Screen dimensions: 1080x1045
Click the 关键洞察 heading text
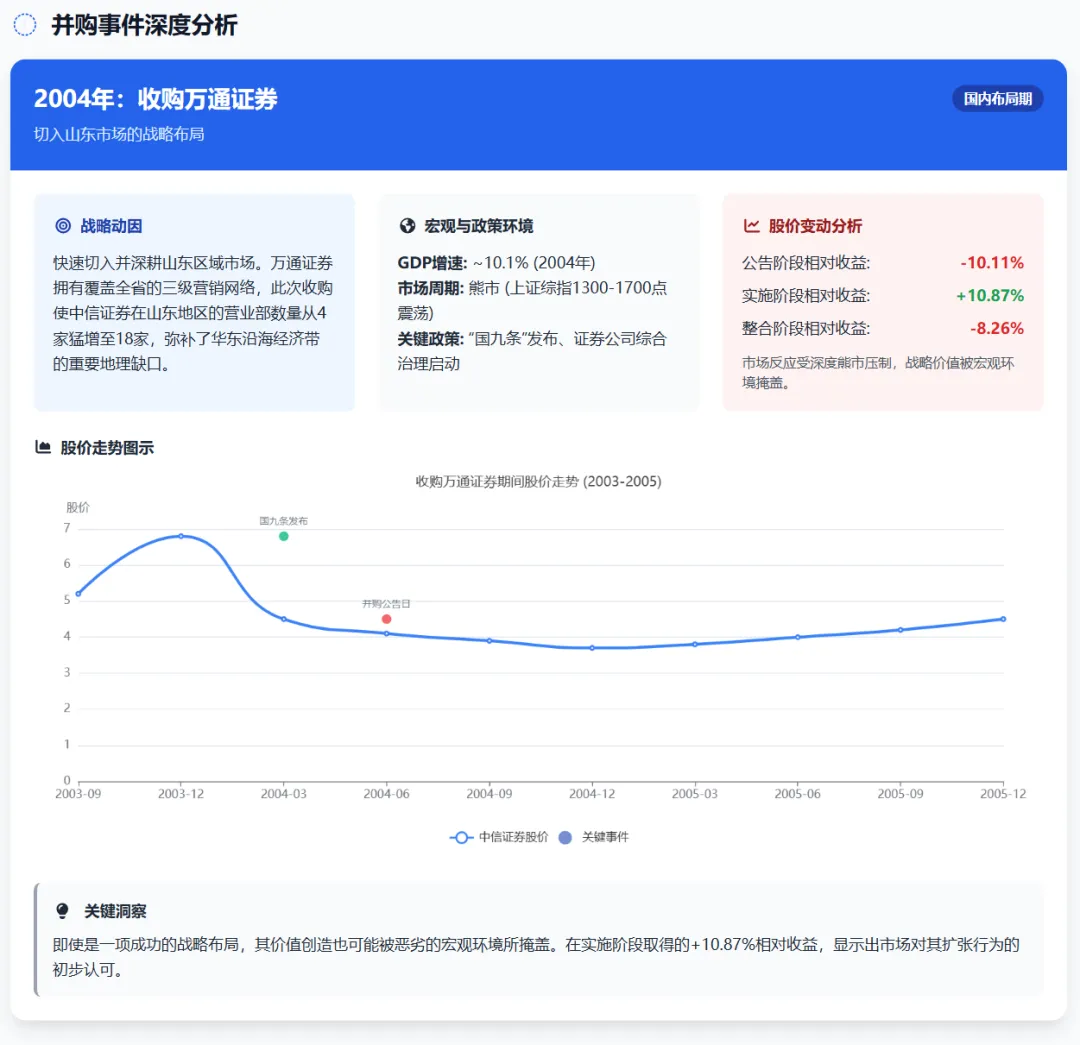[115, 911]
